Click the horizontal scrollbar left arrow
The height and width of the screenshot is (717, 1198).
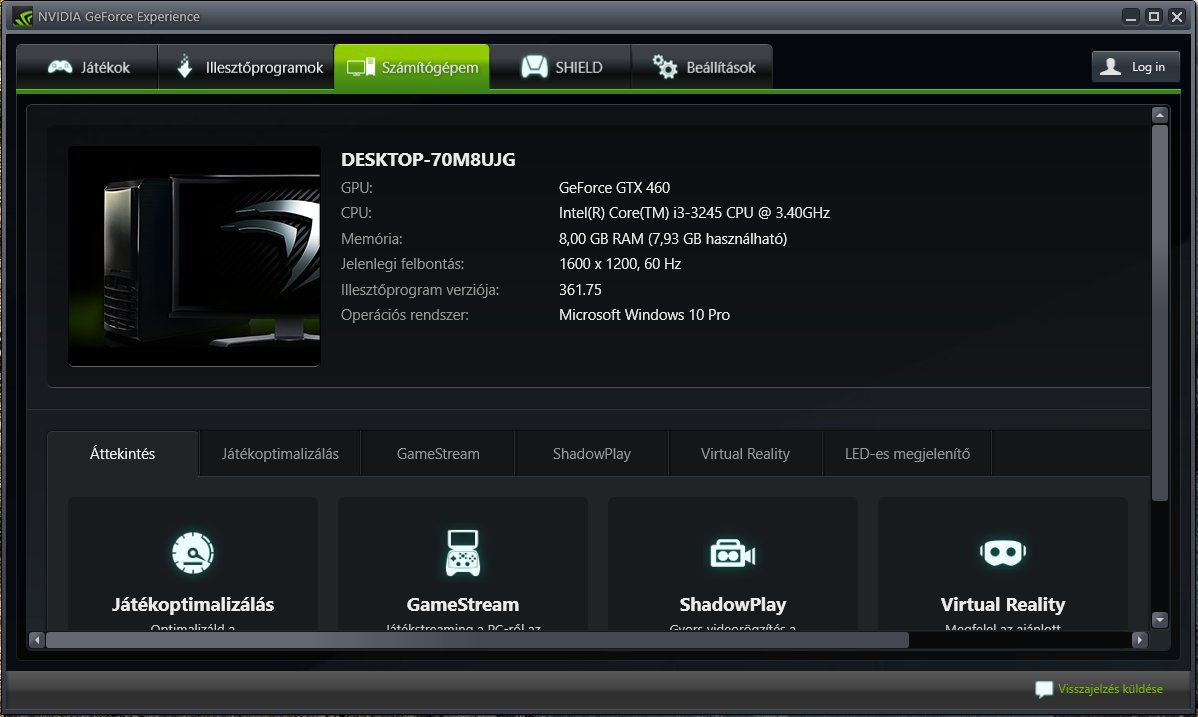(x=37, y=640)
